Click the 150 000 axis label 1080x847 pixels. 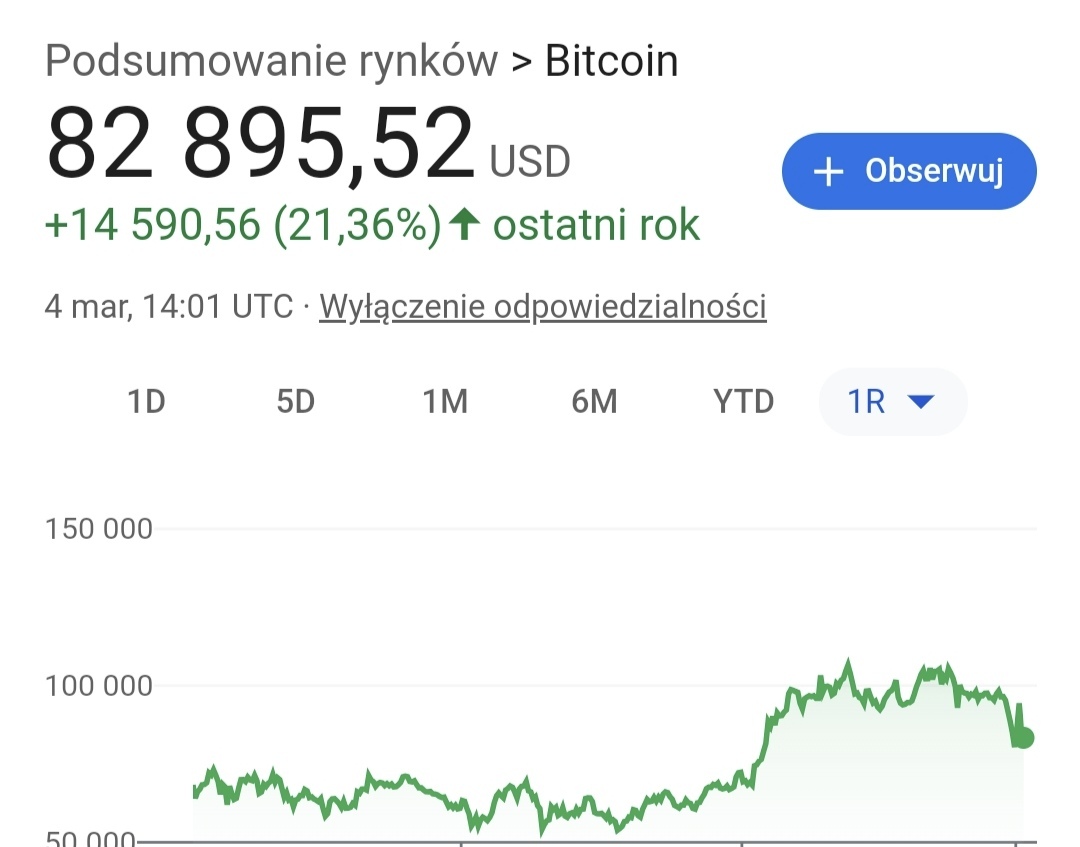pyautogui.click(x=99, y=529)
